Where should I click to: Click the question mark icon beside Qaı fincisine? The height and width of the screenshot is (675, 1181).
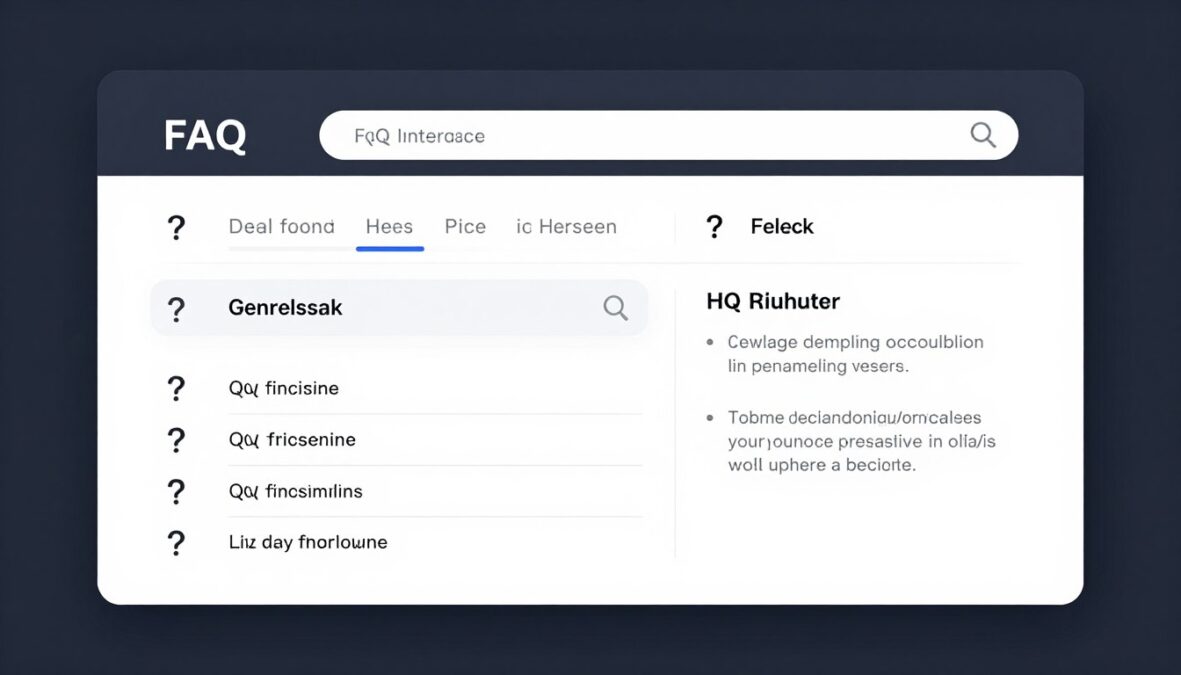[176, 388]
